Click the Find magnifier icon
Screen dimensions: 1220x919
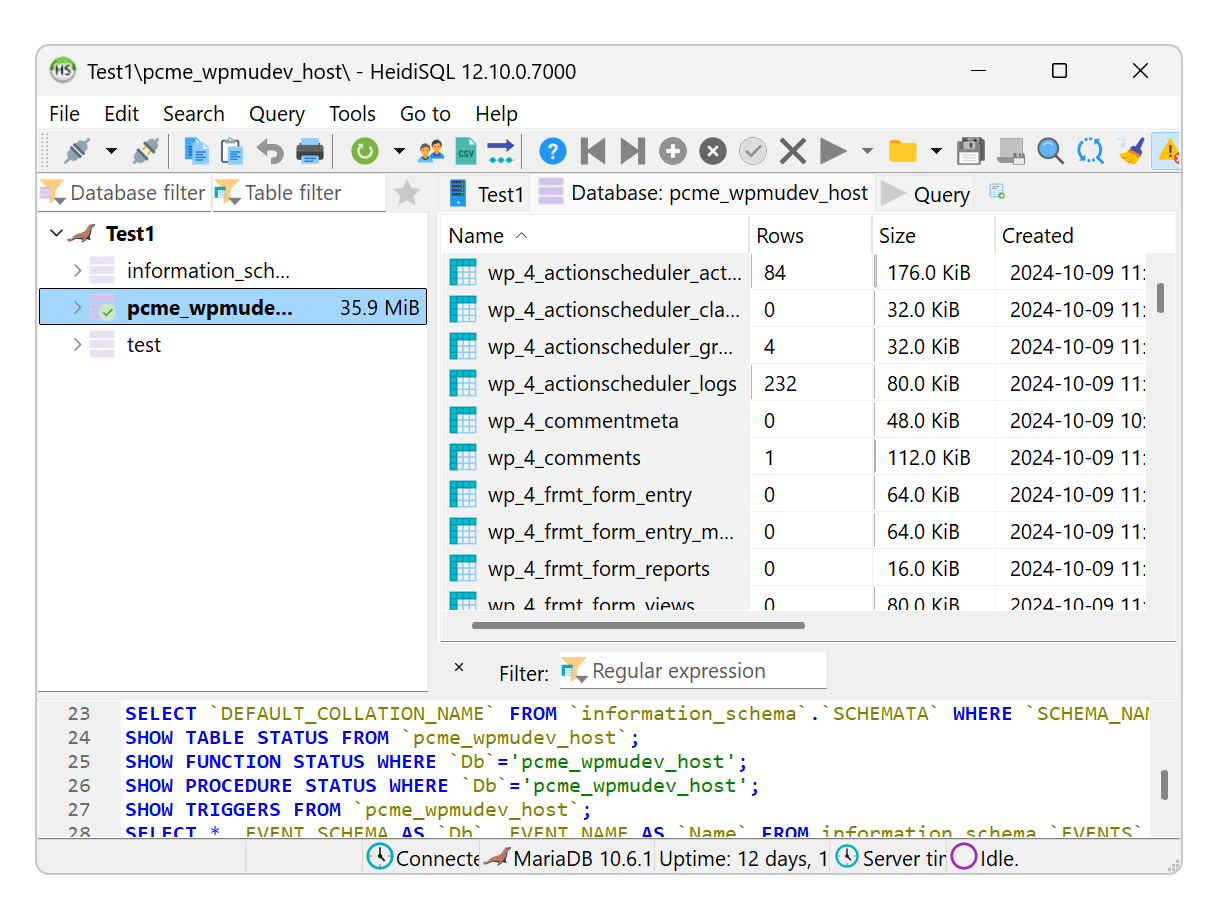click(x=1050, y=152)
